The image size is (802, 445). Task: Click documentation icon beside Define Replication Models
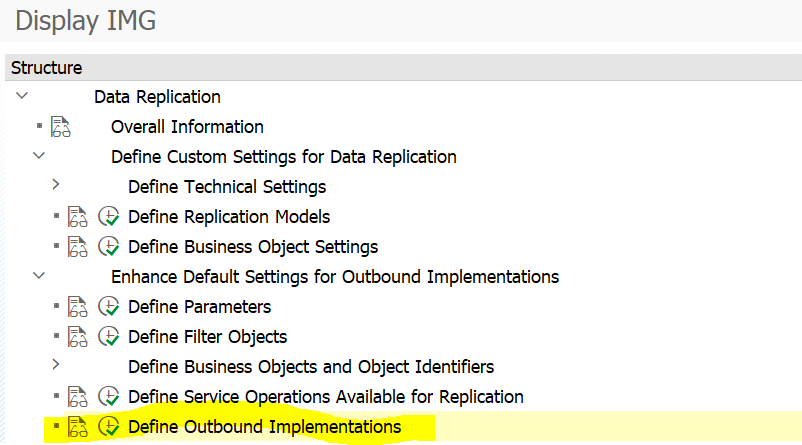[78, 217]
